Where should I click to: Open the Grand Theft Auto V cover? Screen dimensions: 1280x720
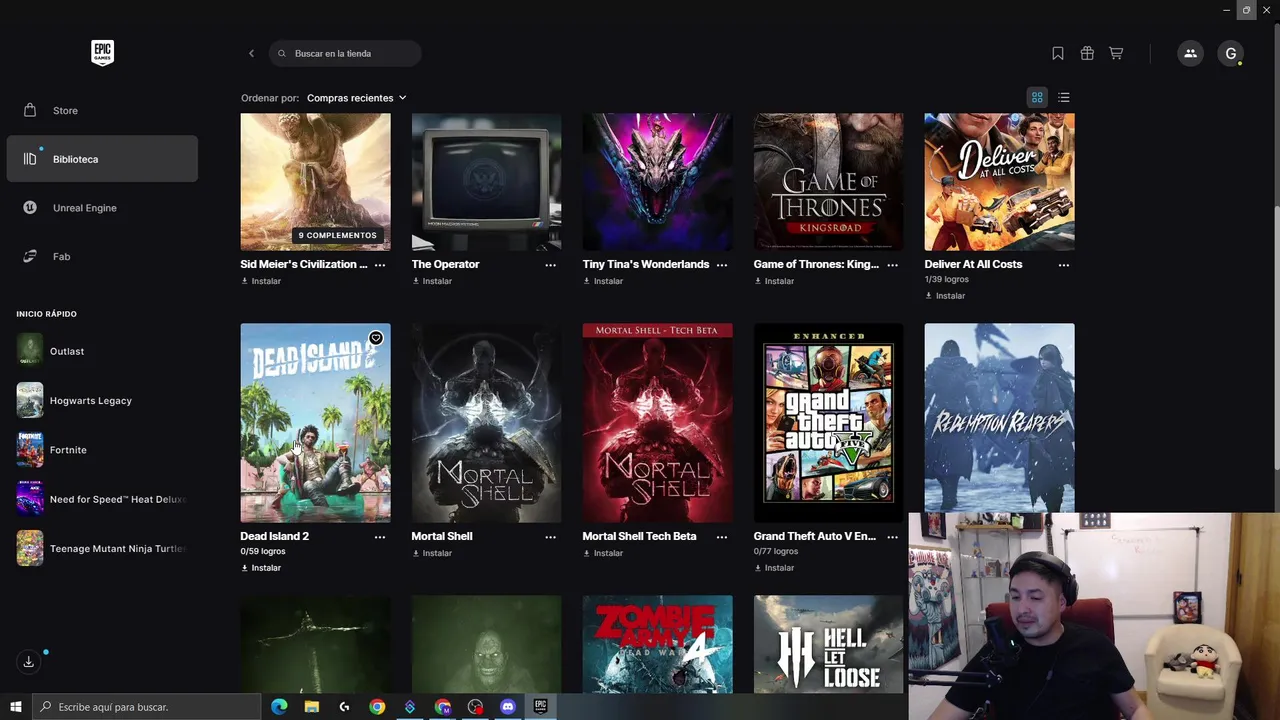click(828, 422)
